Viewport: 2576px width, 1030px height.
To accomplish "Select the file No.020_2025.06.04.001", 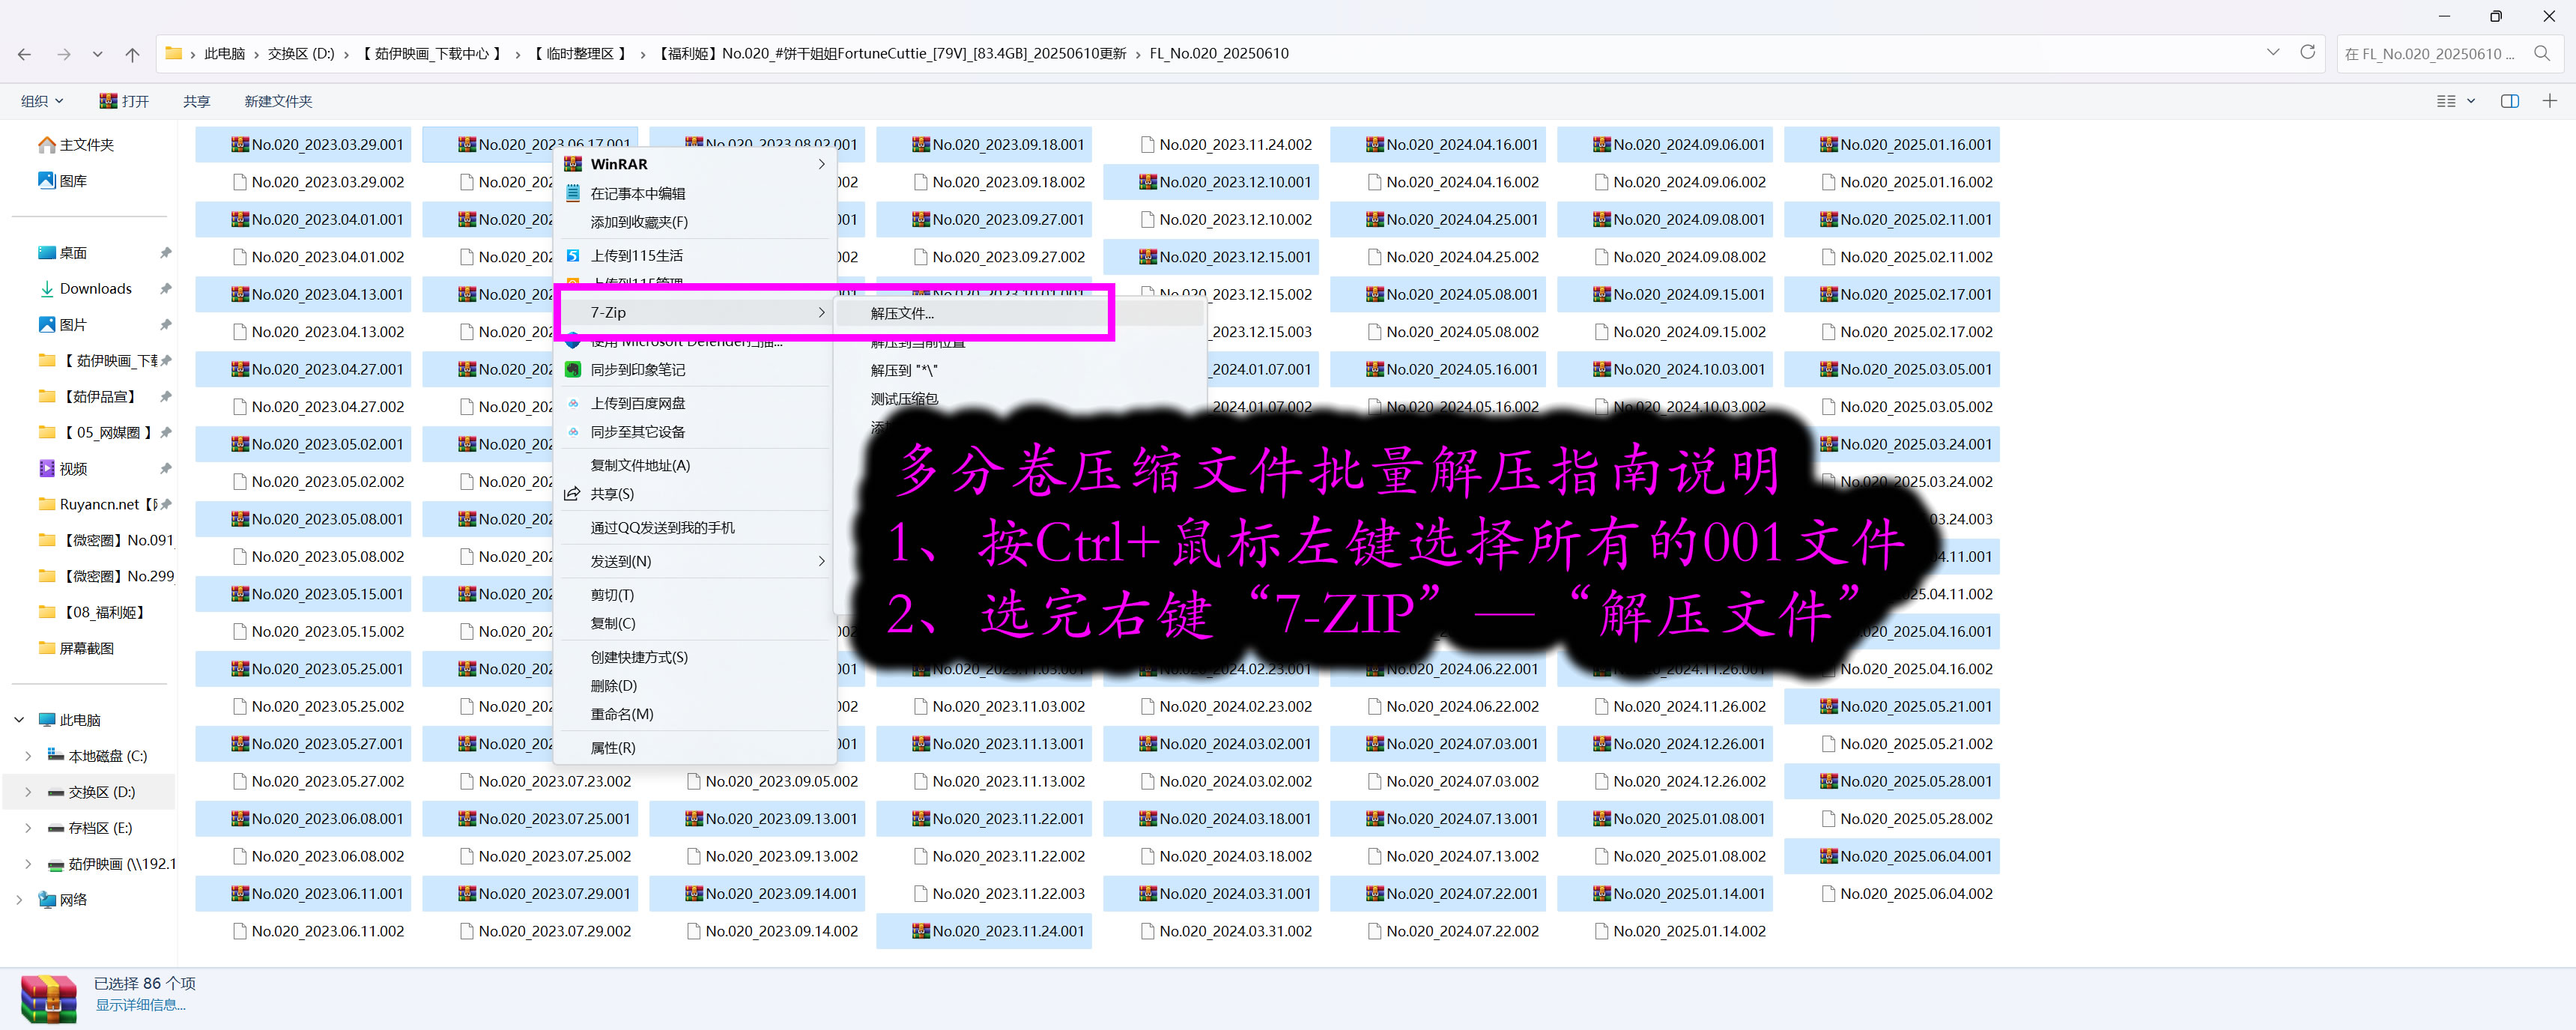I will pos(1903,856).
